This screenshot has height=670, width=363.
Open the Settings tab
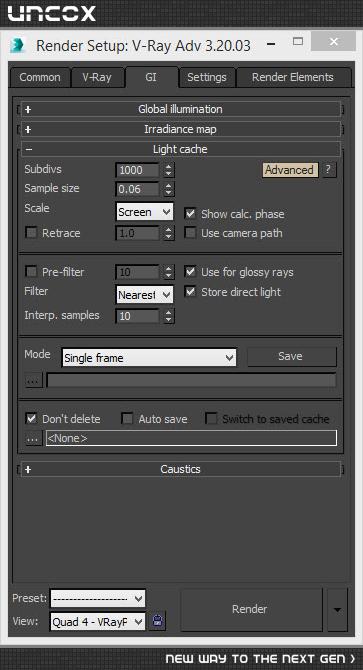coord(207,77)
